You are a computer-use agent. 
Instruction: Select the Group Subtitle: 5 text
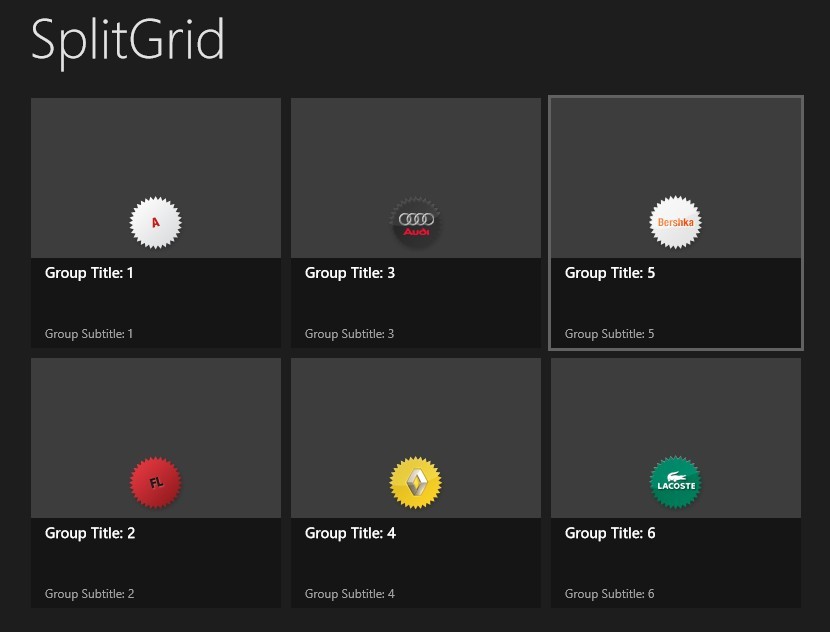pos(609,334)
